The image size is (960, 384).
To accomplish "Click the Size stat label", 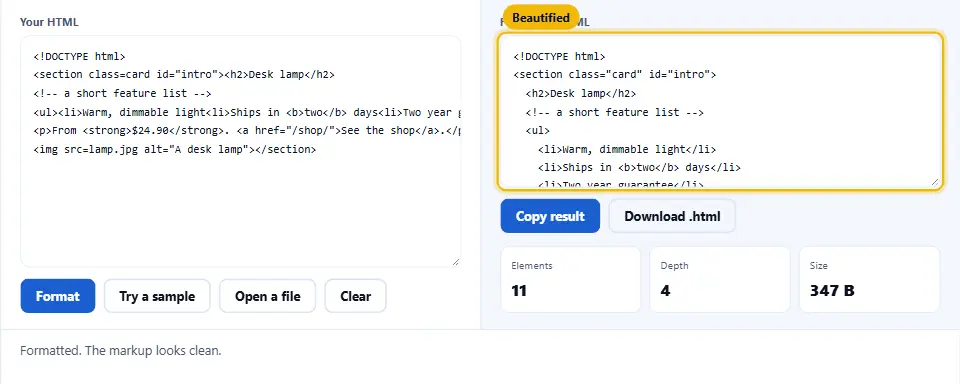I will click(x=819, y=266).
